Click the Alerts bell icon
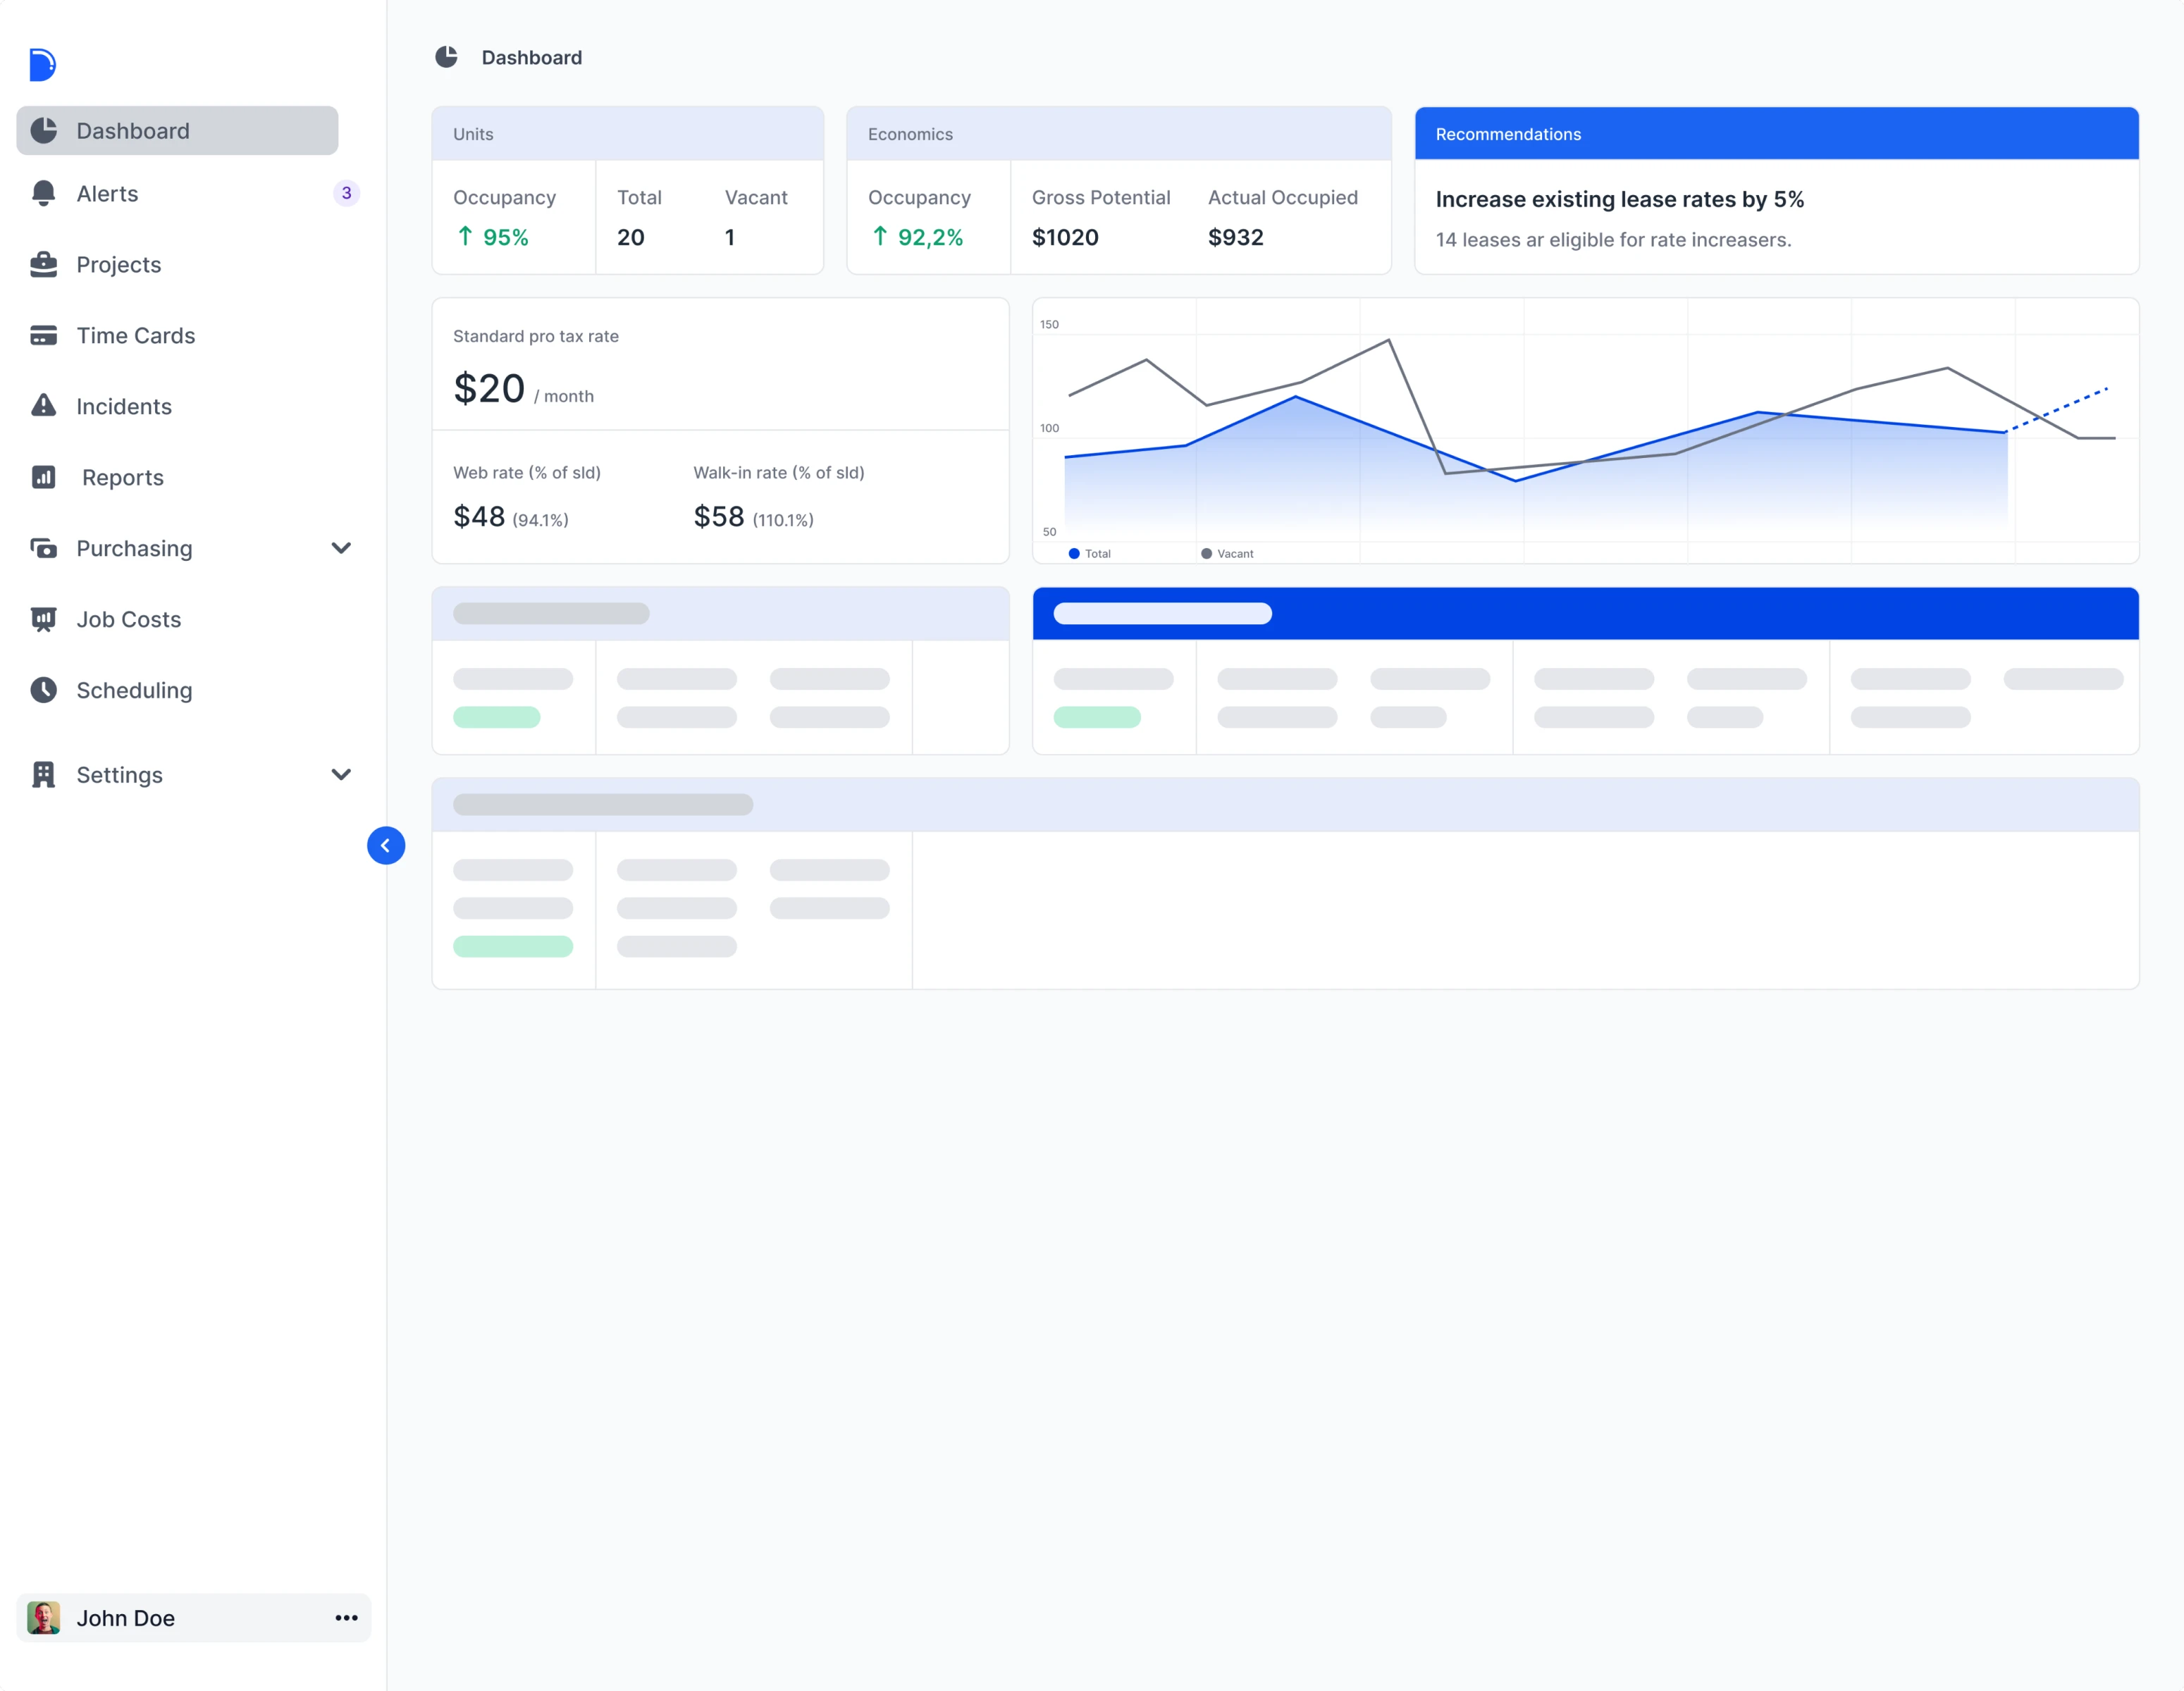The width and height of the screenshot is (2184, 1691). [x=43, y=193]
